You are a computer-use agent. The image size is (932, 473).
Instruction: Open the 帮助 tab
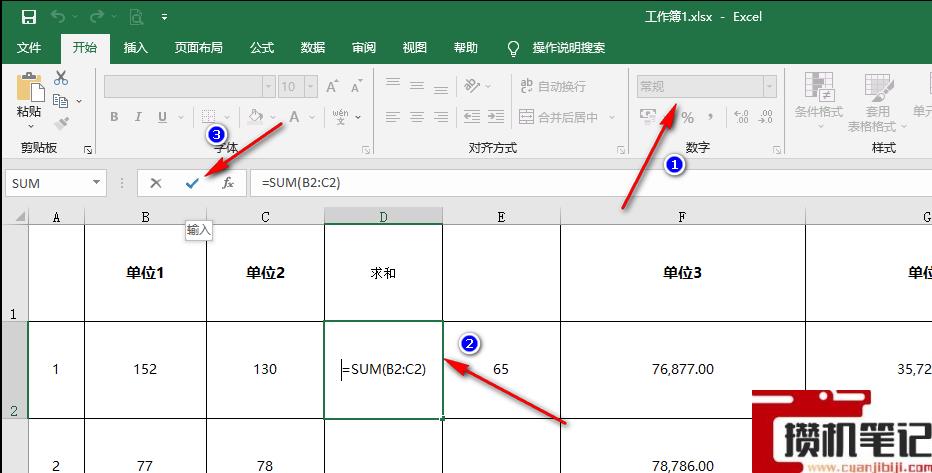pyautogui.click(x=465, y=48)
